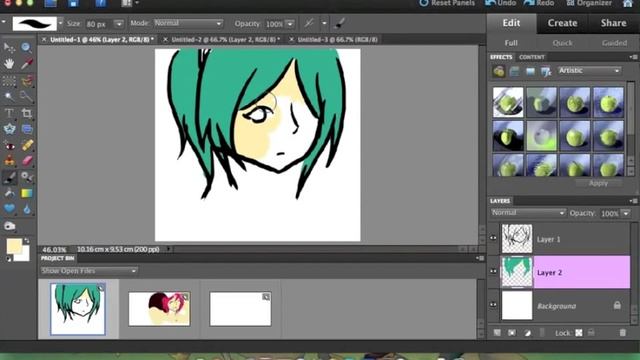Select the Magic Wand tool
Screen dimensions: 640x360
9,97
